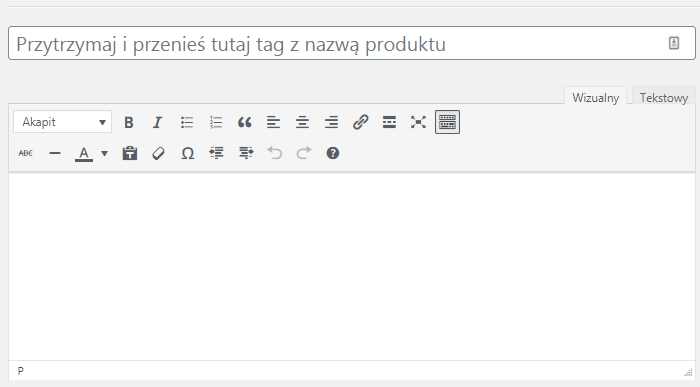
Task: Open keyboard shortcuts help
Action: (x=333, y=154)
